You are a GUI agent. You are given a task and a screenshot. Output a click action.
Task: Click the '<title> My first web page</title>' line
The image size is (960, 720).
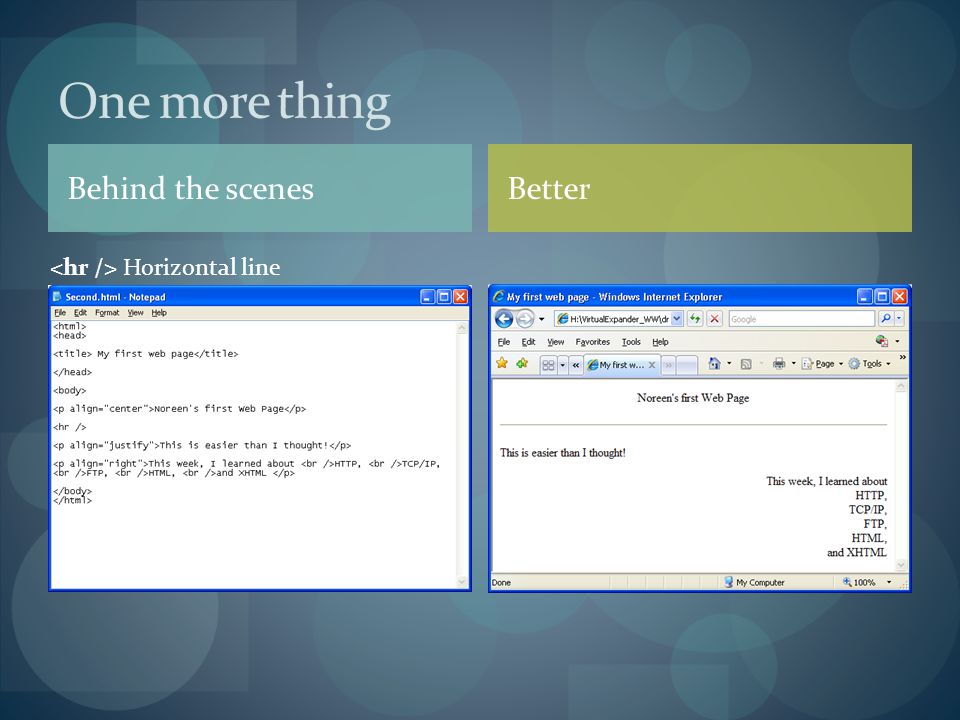[x=146, y=354]
